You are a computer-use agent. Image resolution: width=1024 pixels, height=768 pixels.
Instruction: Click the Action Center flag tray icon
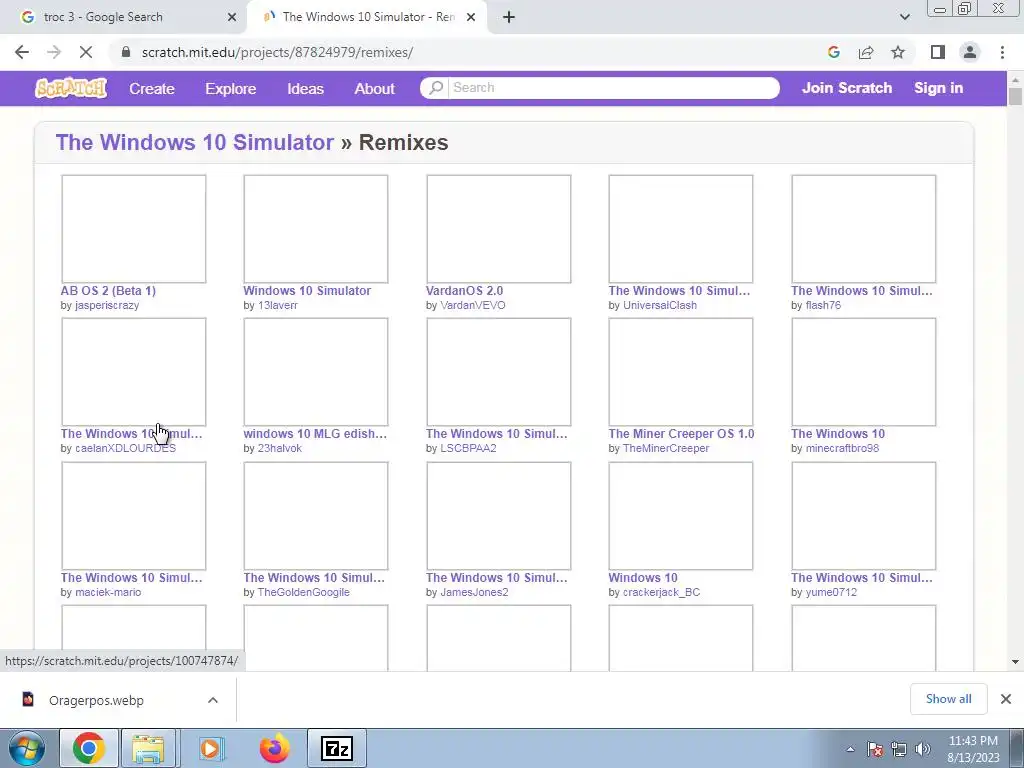(874, 750)
